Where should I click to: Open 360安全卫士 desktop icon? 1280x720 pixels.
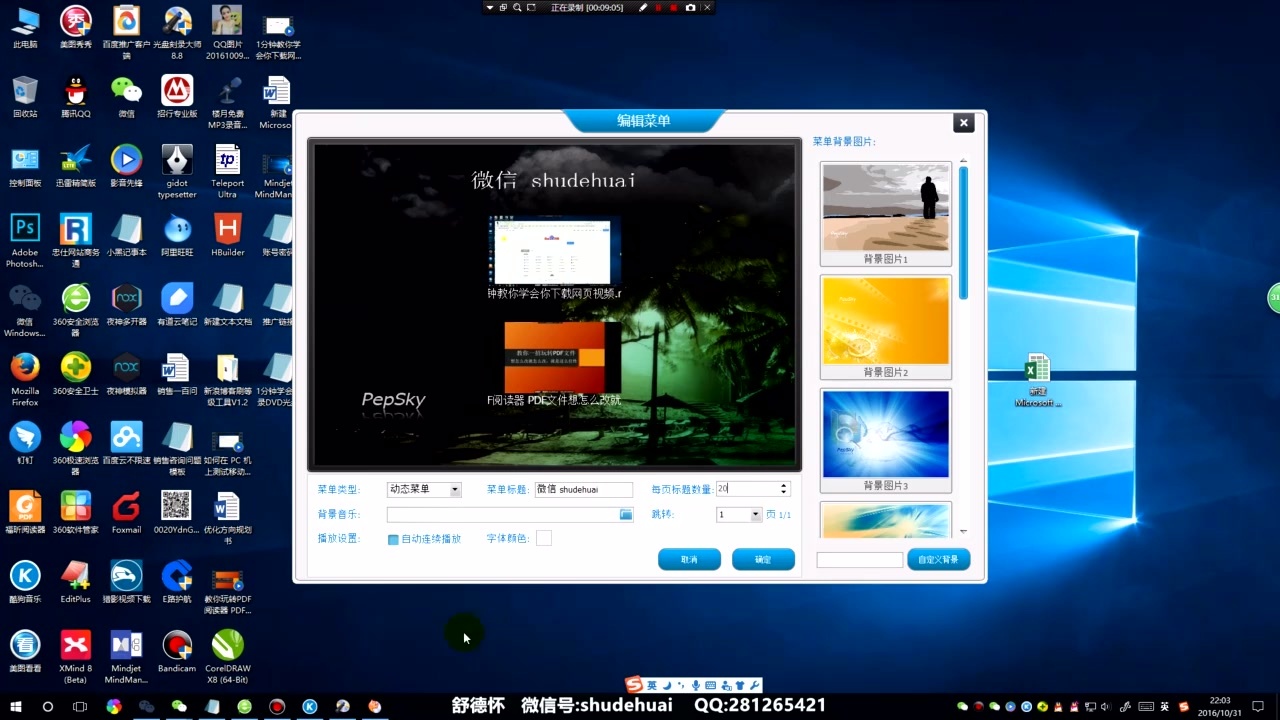point(76,373)
